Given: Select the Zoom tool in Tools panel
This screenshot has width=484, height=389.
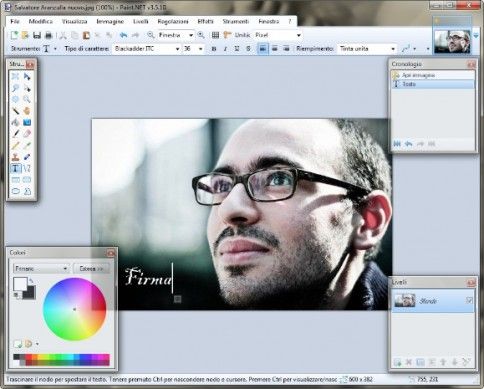Looking at the screenshot, I should [27, 99].
